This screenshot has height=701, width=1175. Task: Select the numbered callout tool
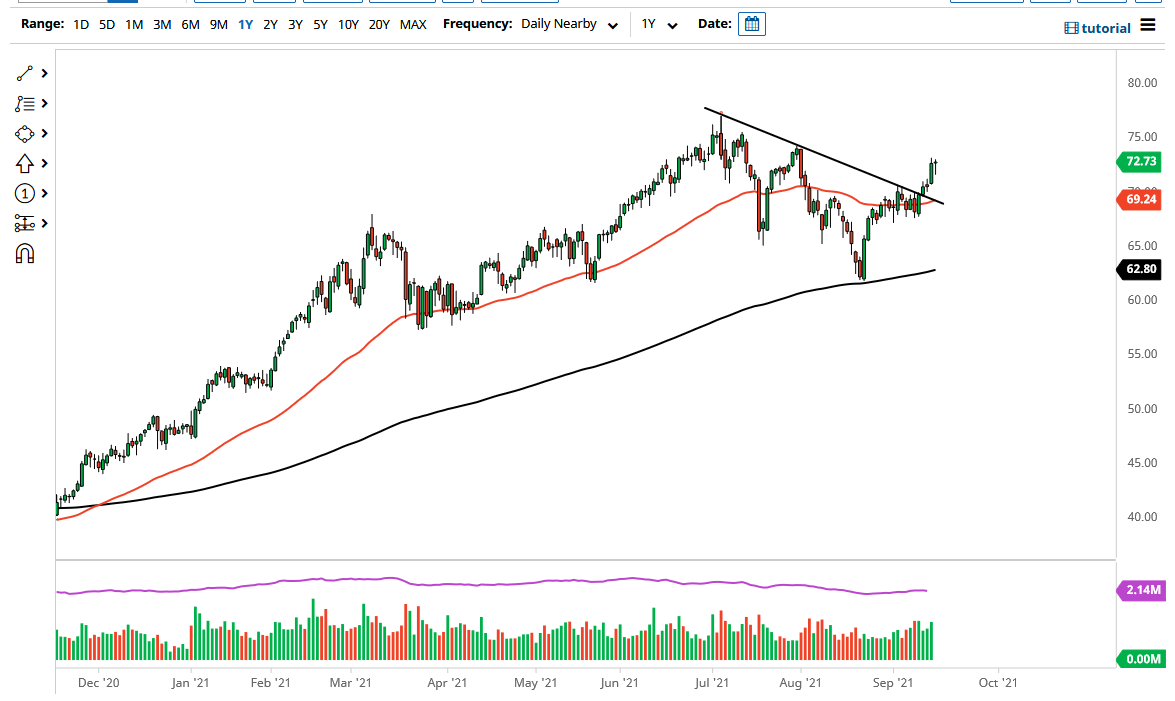pos(25,193)
